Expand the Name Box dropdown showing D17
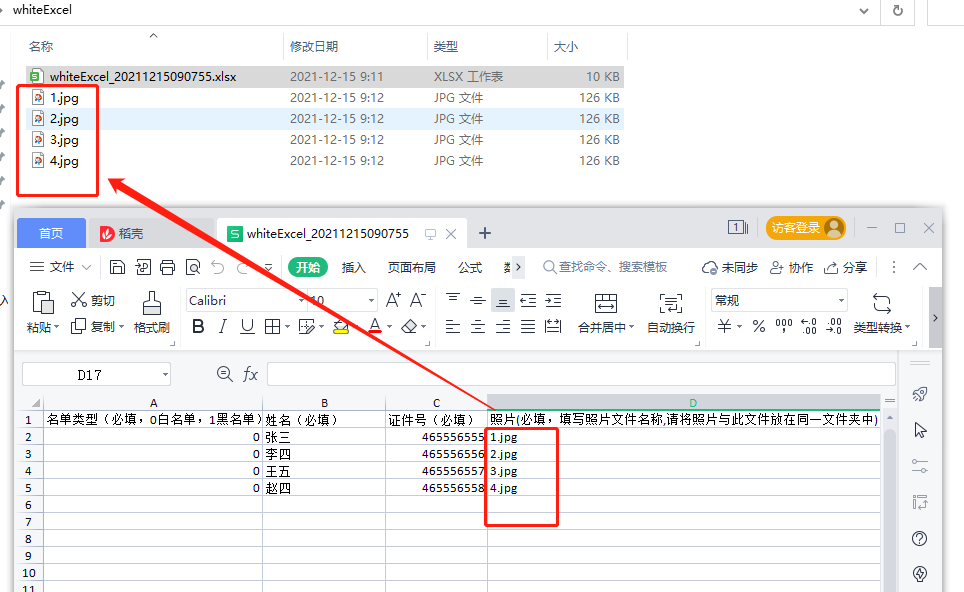 click(165, 374)
